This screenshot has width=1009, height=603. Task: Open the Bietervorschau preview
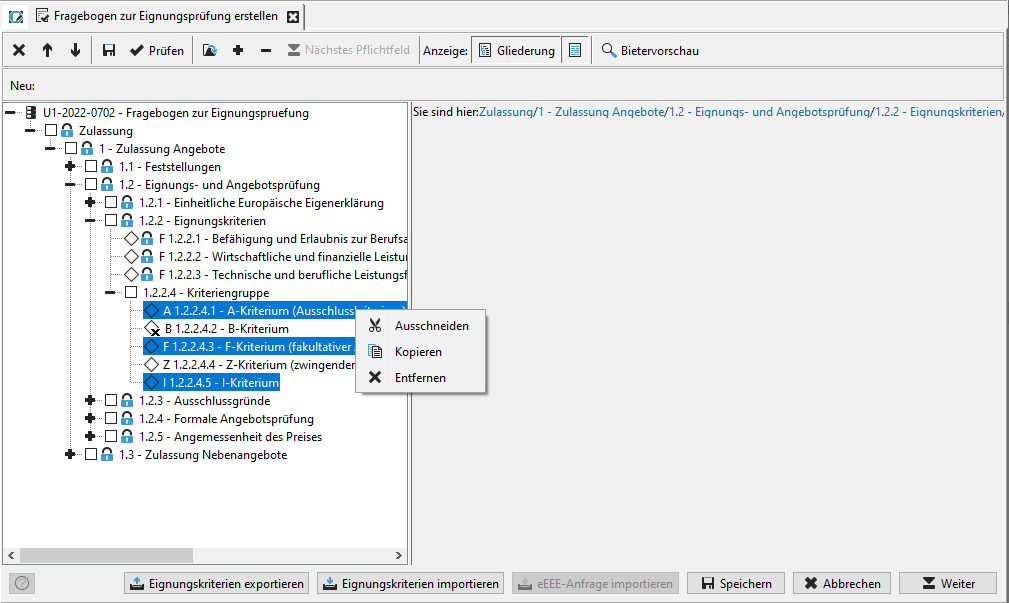coord(650,50)
